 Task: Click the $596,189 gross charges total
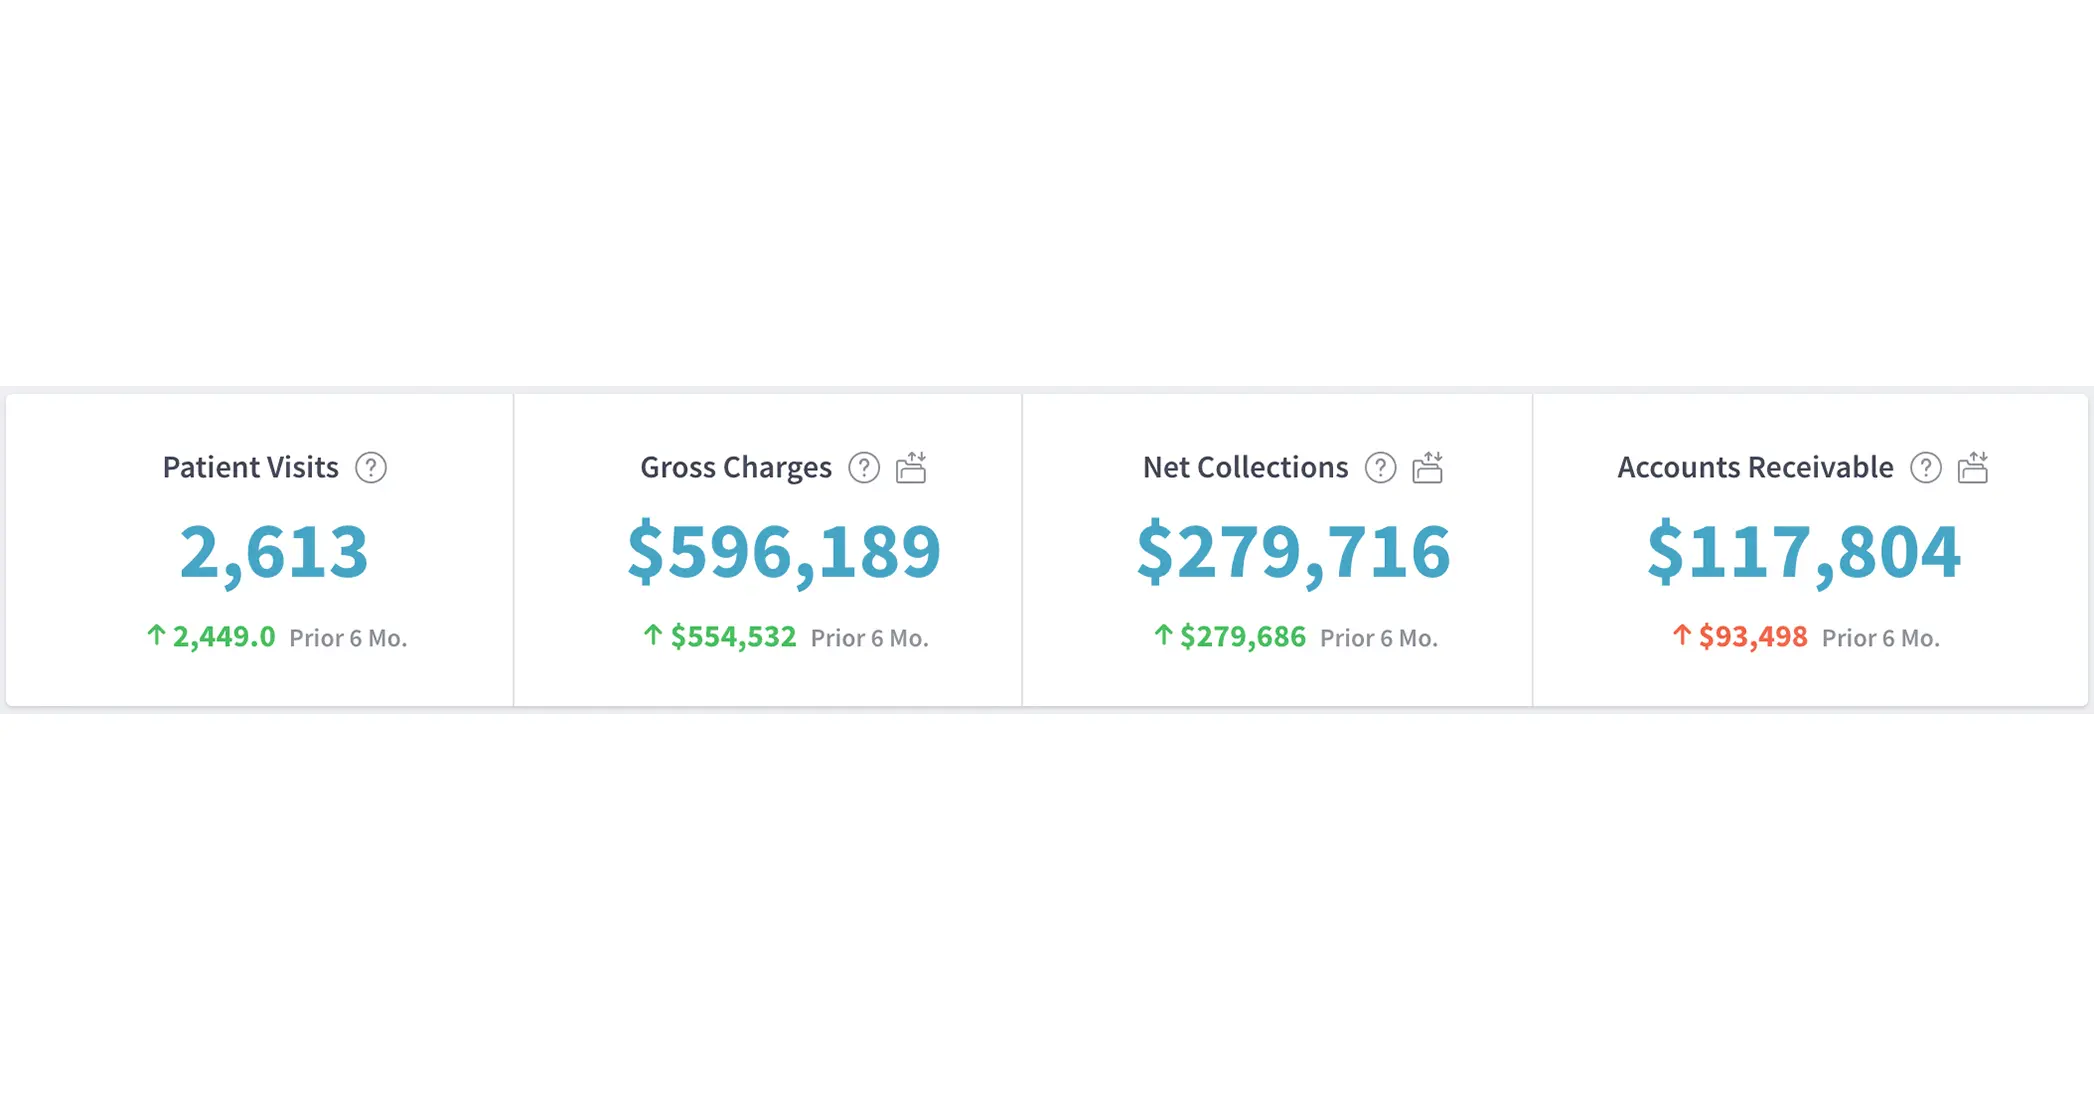coord(784,551)
